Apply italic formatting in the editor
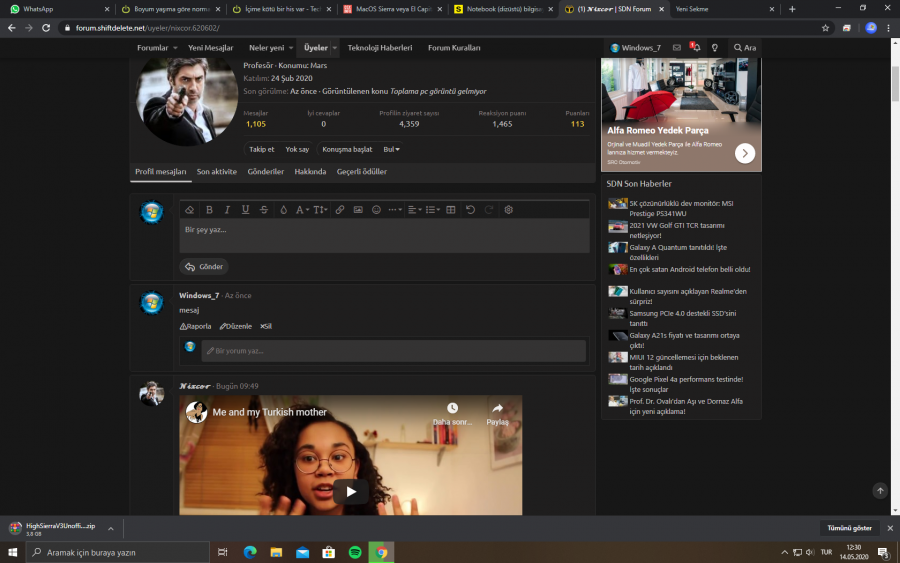 pyautogui.click(x=227, y=210)
